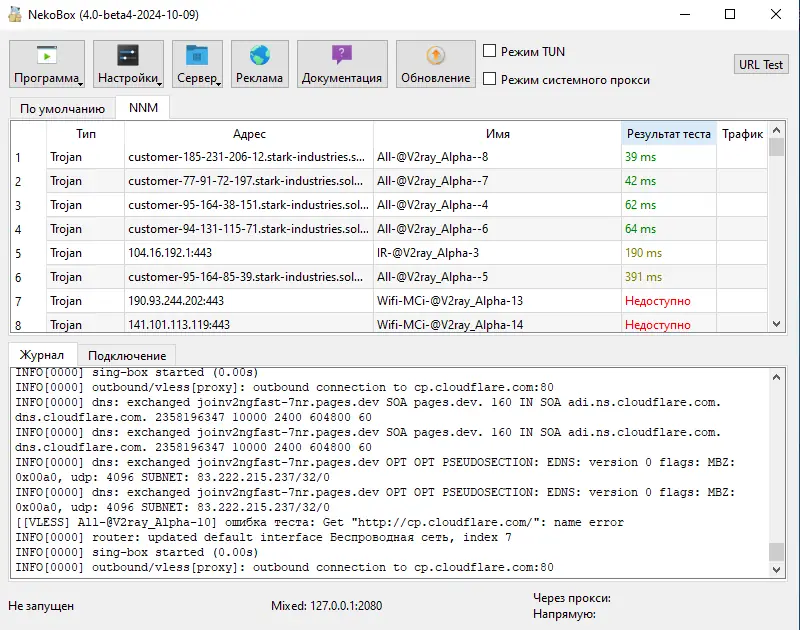Click the Не запущен status label
The width and height of the screenshot is (800, 630).
pyautogui.click(x=41, y=606)
